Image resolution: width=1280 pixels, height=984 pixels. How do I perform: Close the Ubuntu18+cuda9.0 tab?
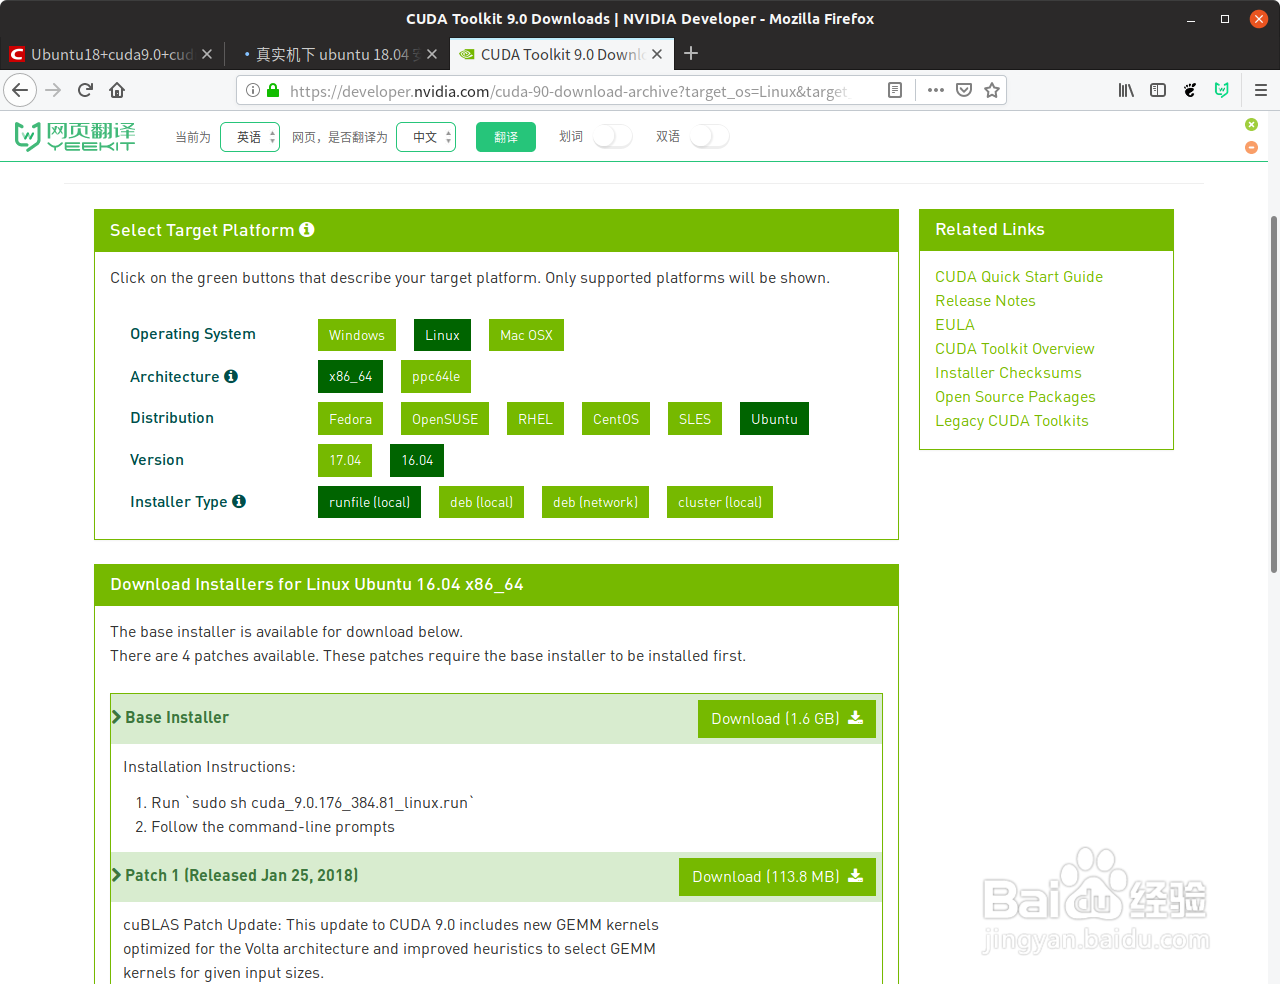pyautogui.click(x=207, y=54)
